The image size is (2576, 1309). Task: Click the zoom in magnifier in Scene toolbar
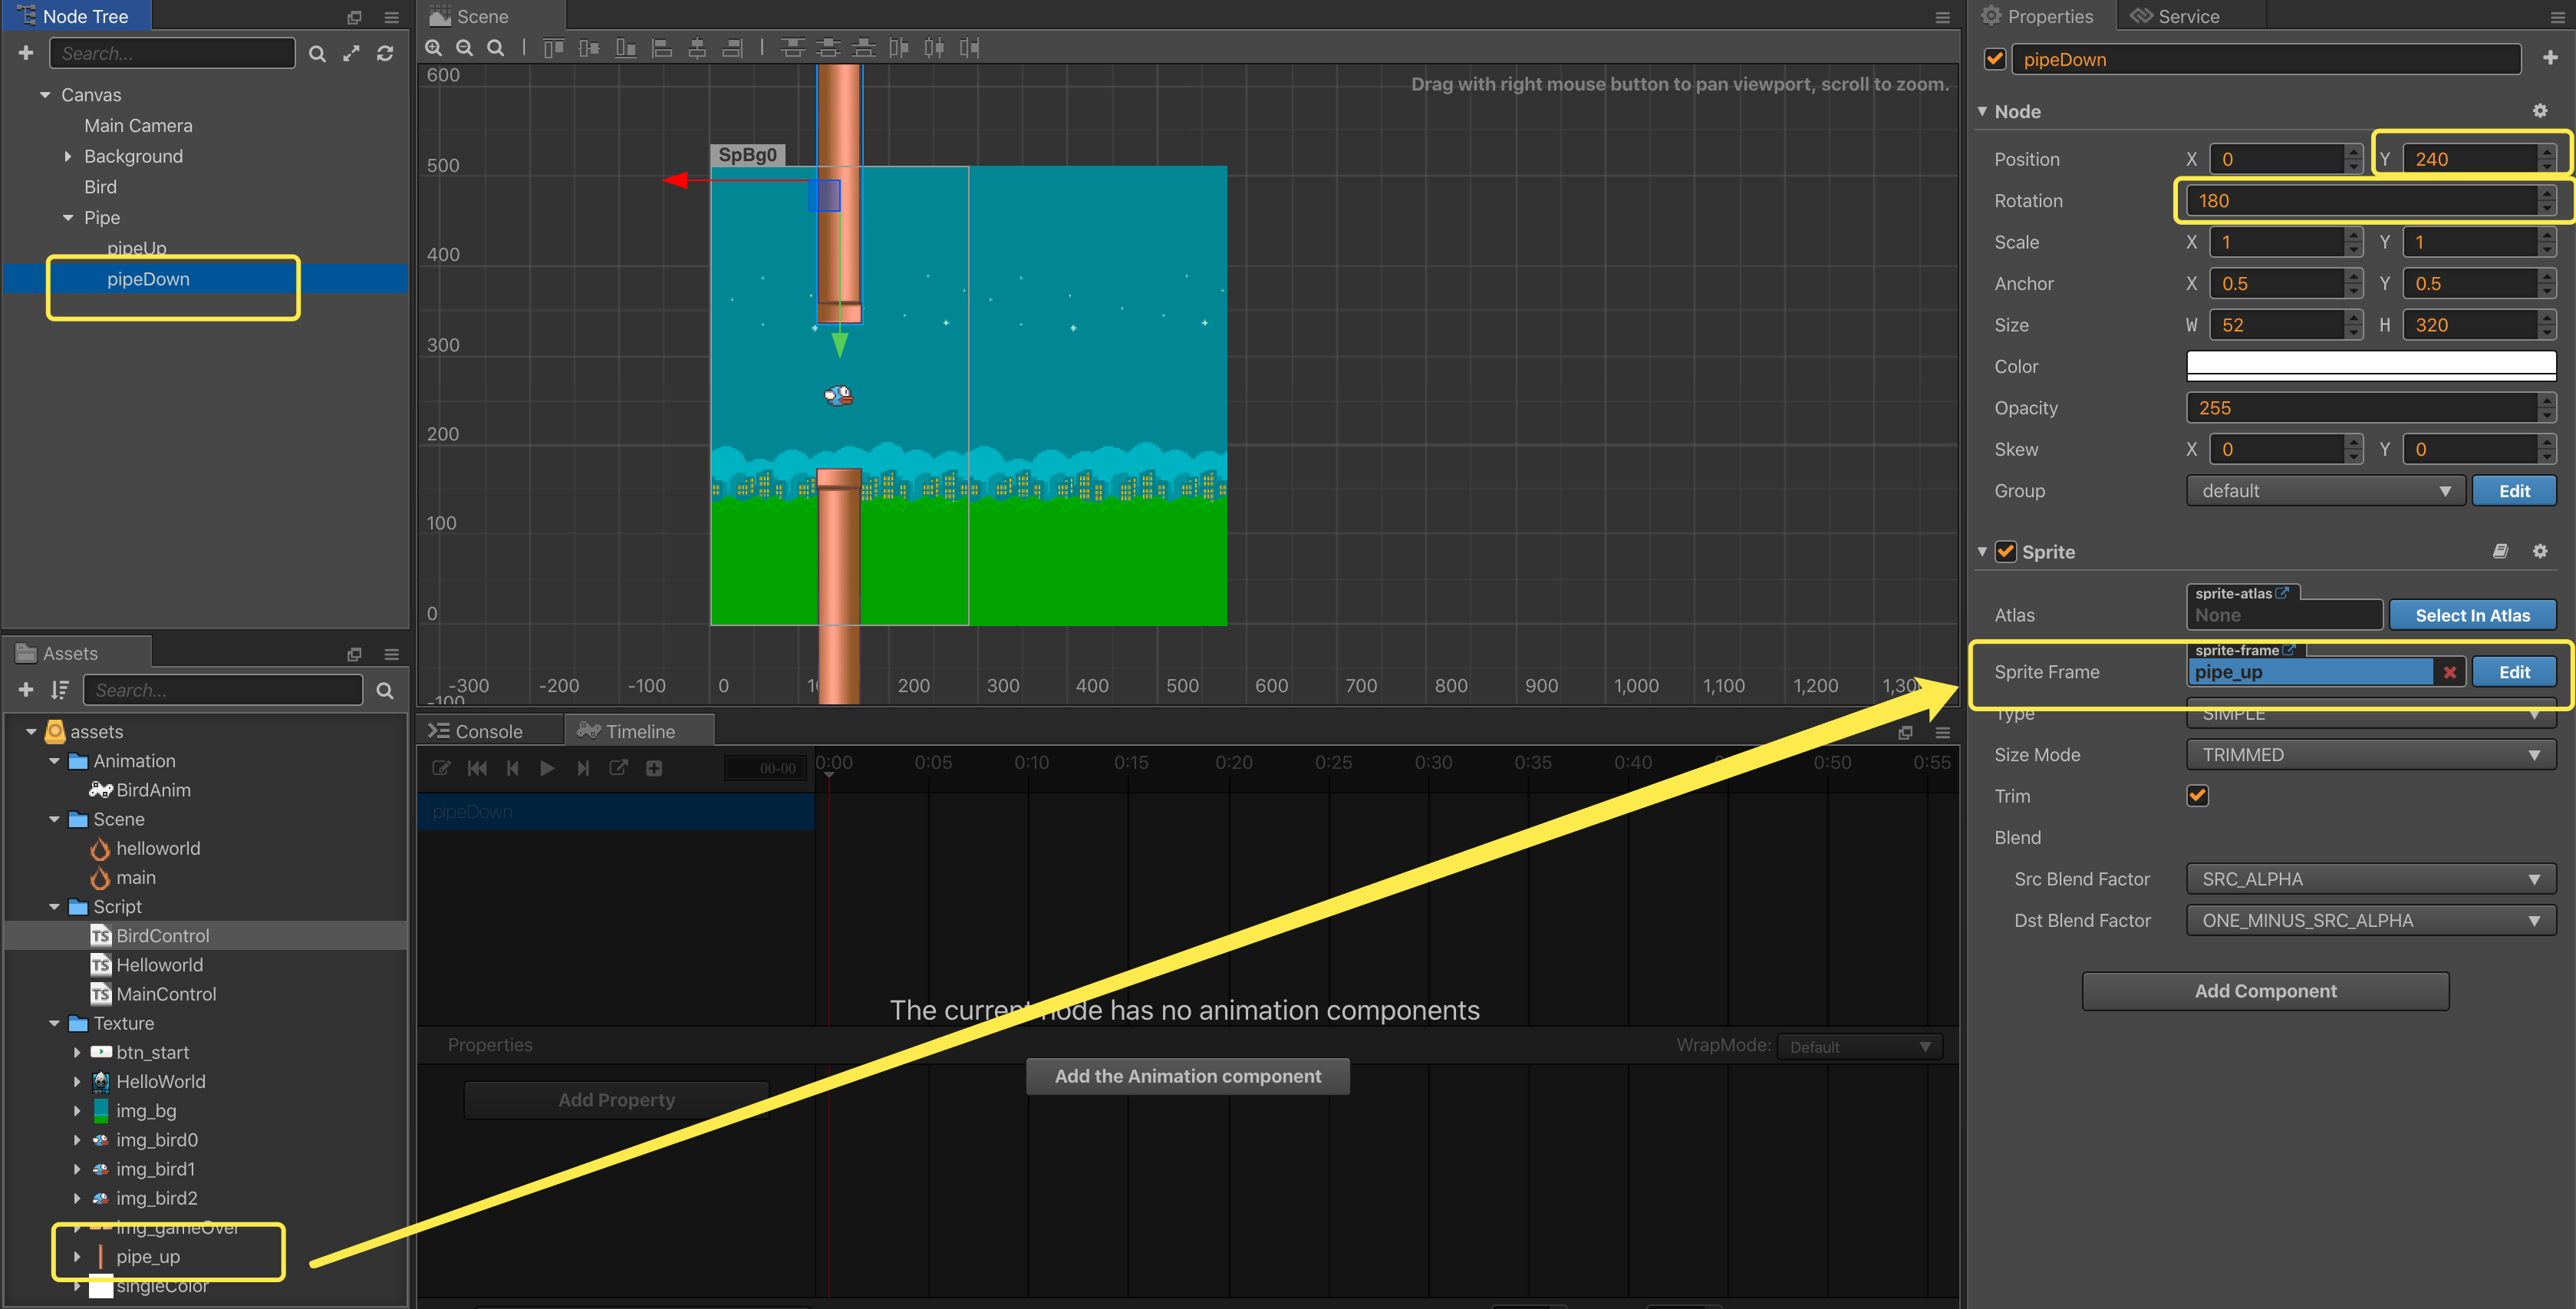click(x=434, y=48)
